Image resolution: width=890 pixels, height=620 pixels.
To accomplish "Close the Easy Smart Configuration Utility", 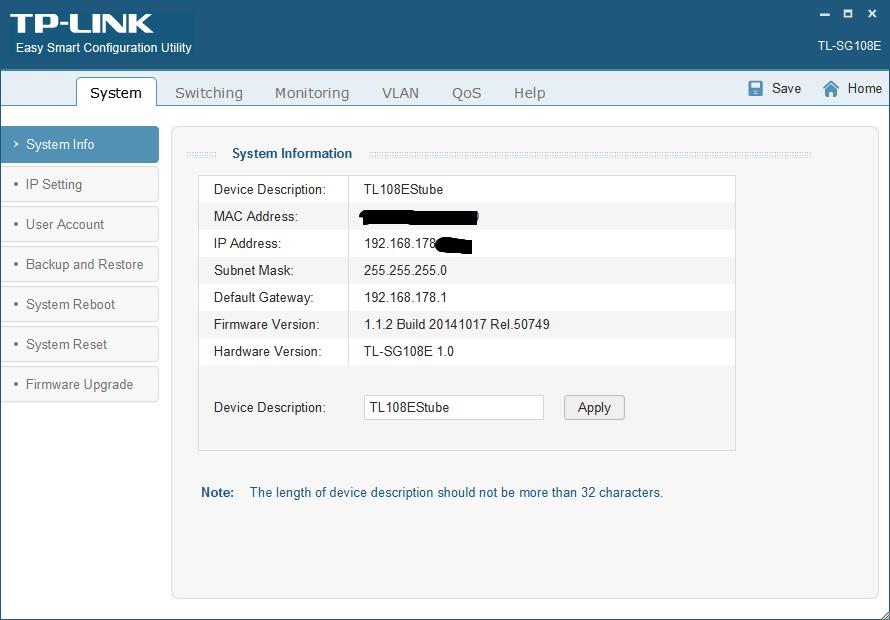I will click(x=872, y=14).
